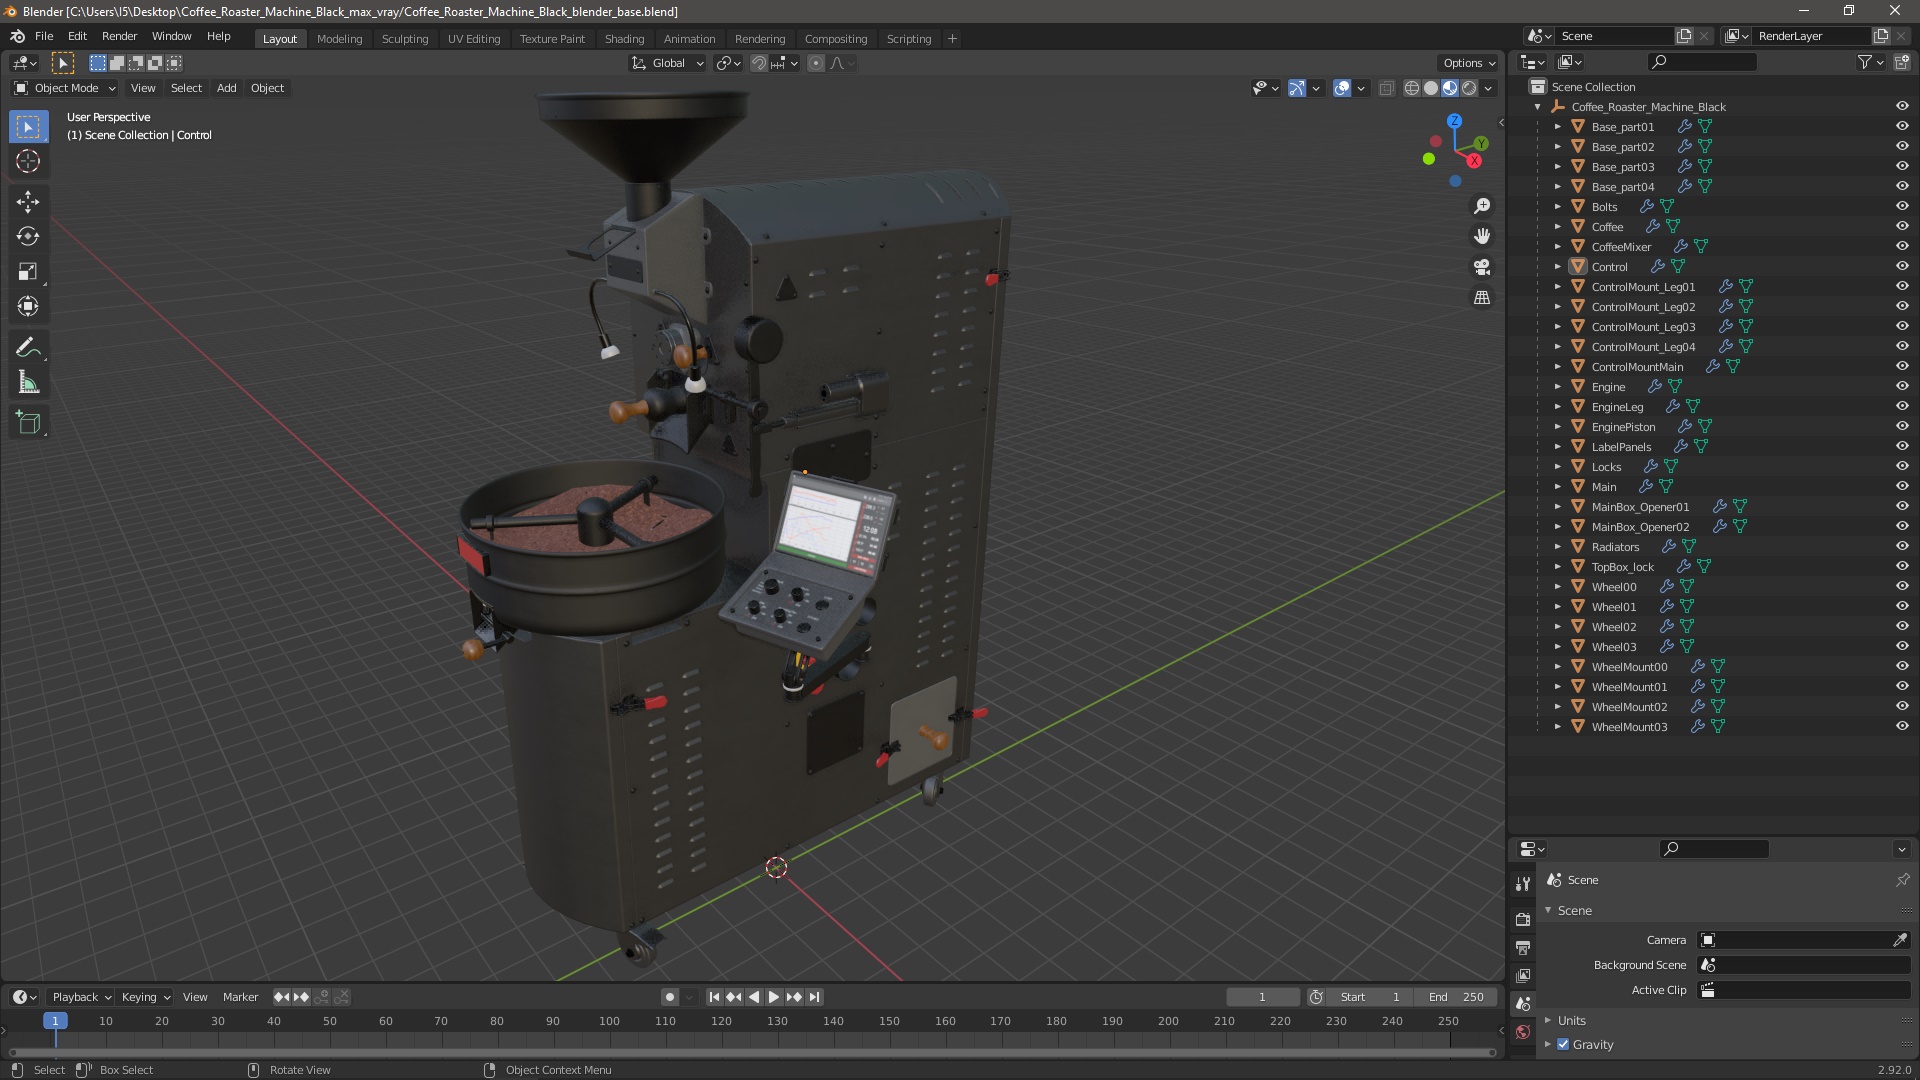Image resolution: width=1920 pixels, height=1080 pixels.
Task: Open the Output properties tab
Action: tap(1523, 947)
